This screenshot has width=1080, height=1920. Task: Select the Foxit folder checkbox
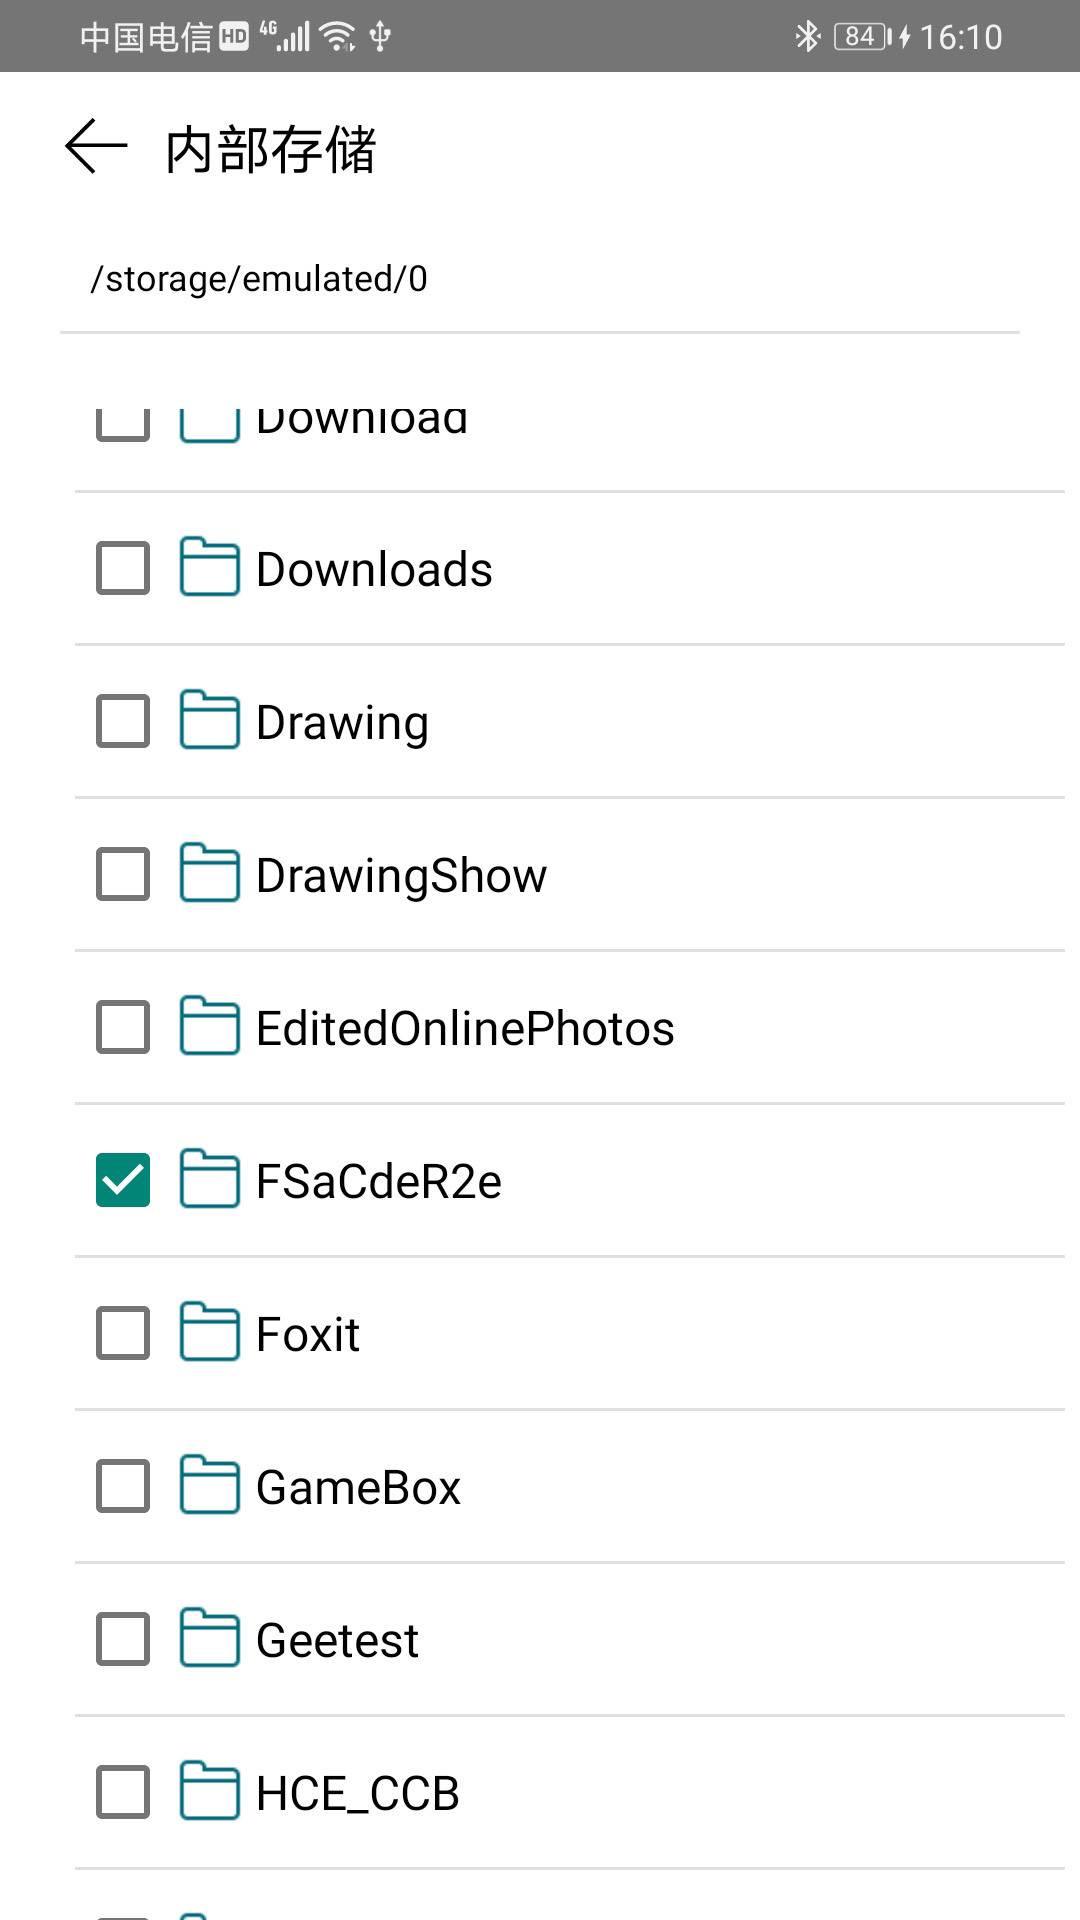(x=123, y=1333)
